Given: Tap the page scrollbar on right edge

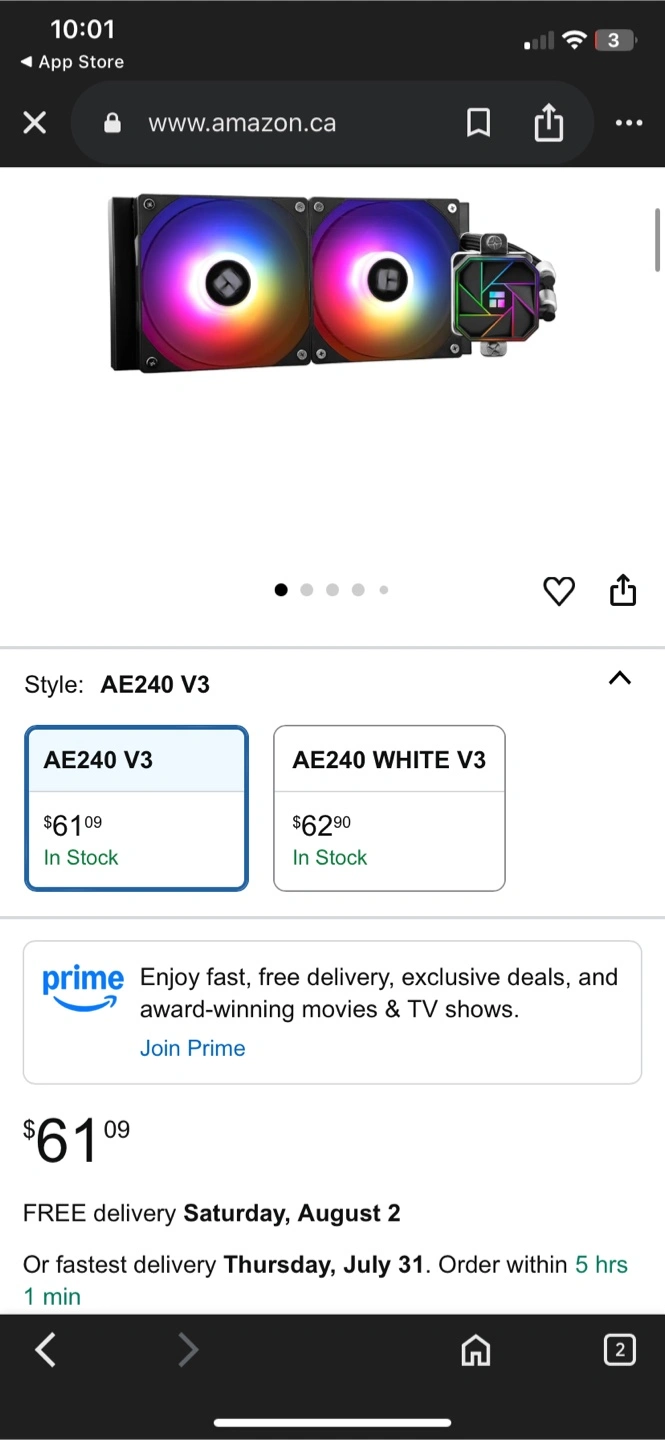Looking at the screenshot, I should coord(657,240).
